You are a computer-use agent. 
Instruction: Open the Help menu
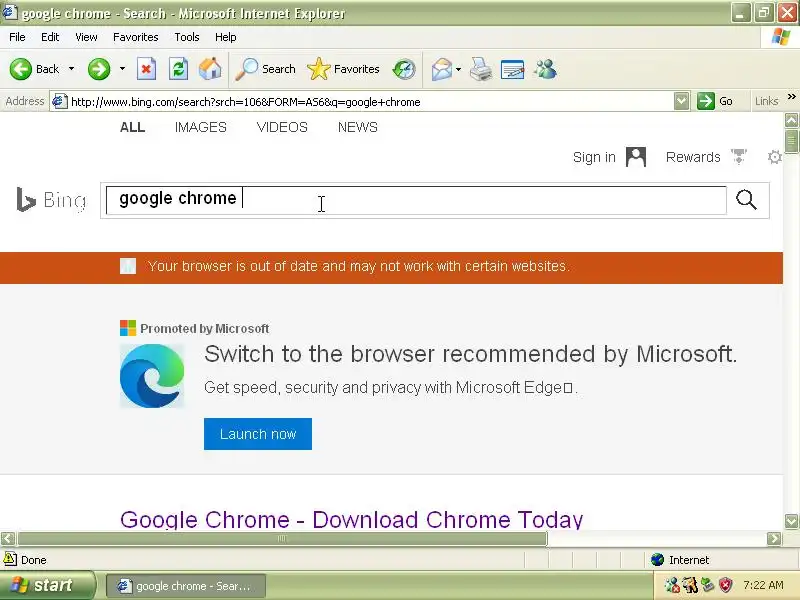[x=226, y=37]
